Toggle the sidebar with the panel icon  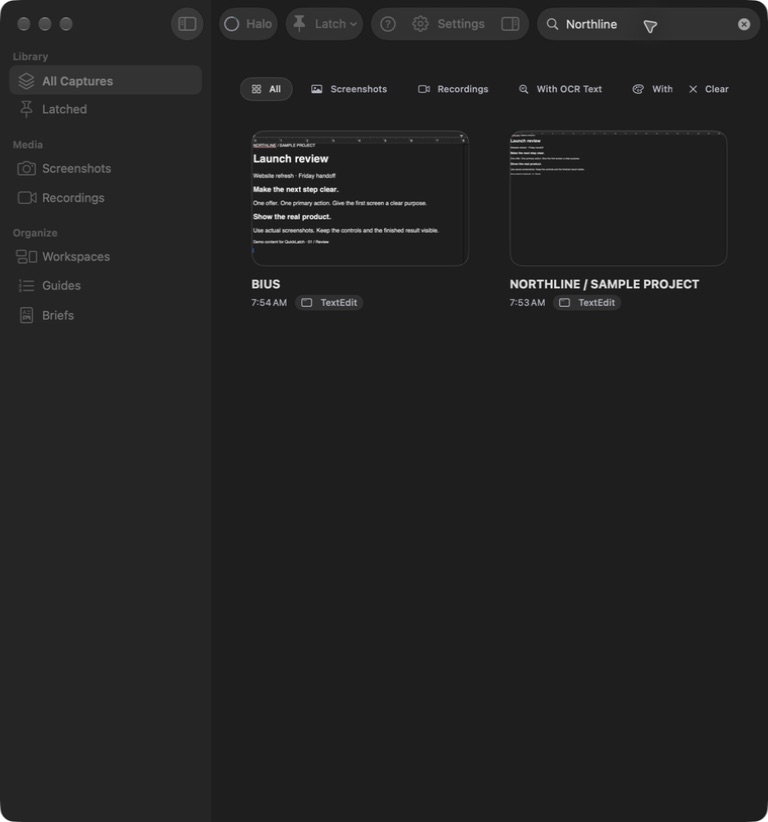pyautogui.click(x=187, y=24)
